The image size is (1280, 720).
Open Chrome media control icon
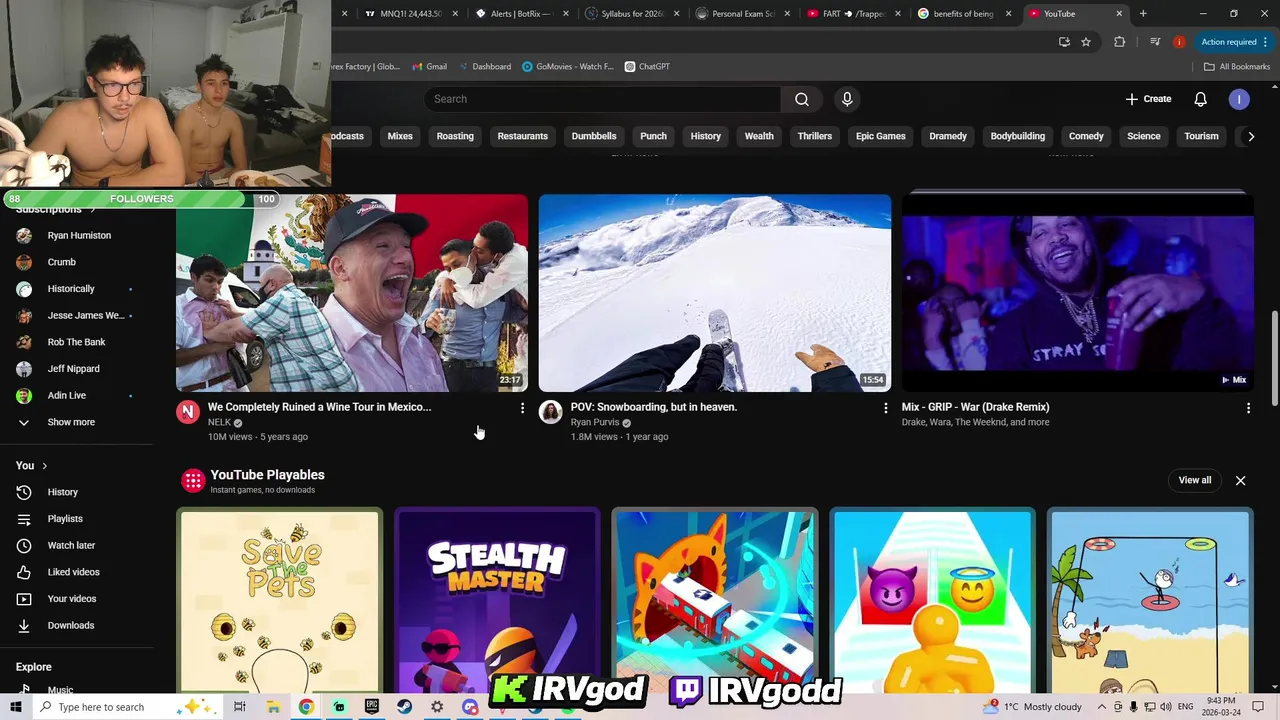click(1155, 42)
